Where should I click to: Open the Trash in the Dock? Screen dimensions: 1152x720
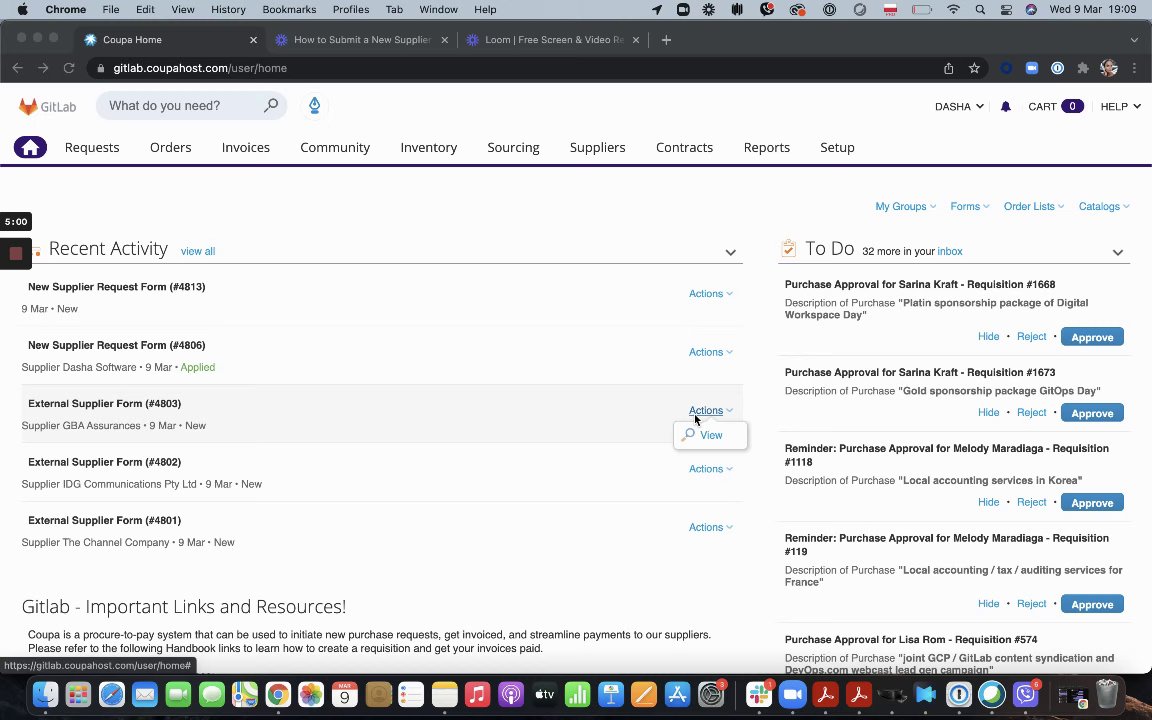(1106, 694)
